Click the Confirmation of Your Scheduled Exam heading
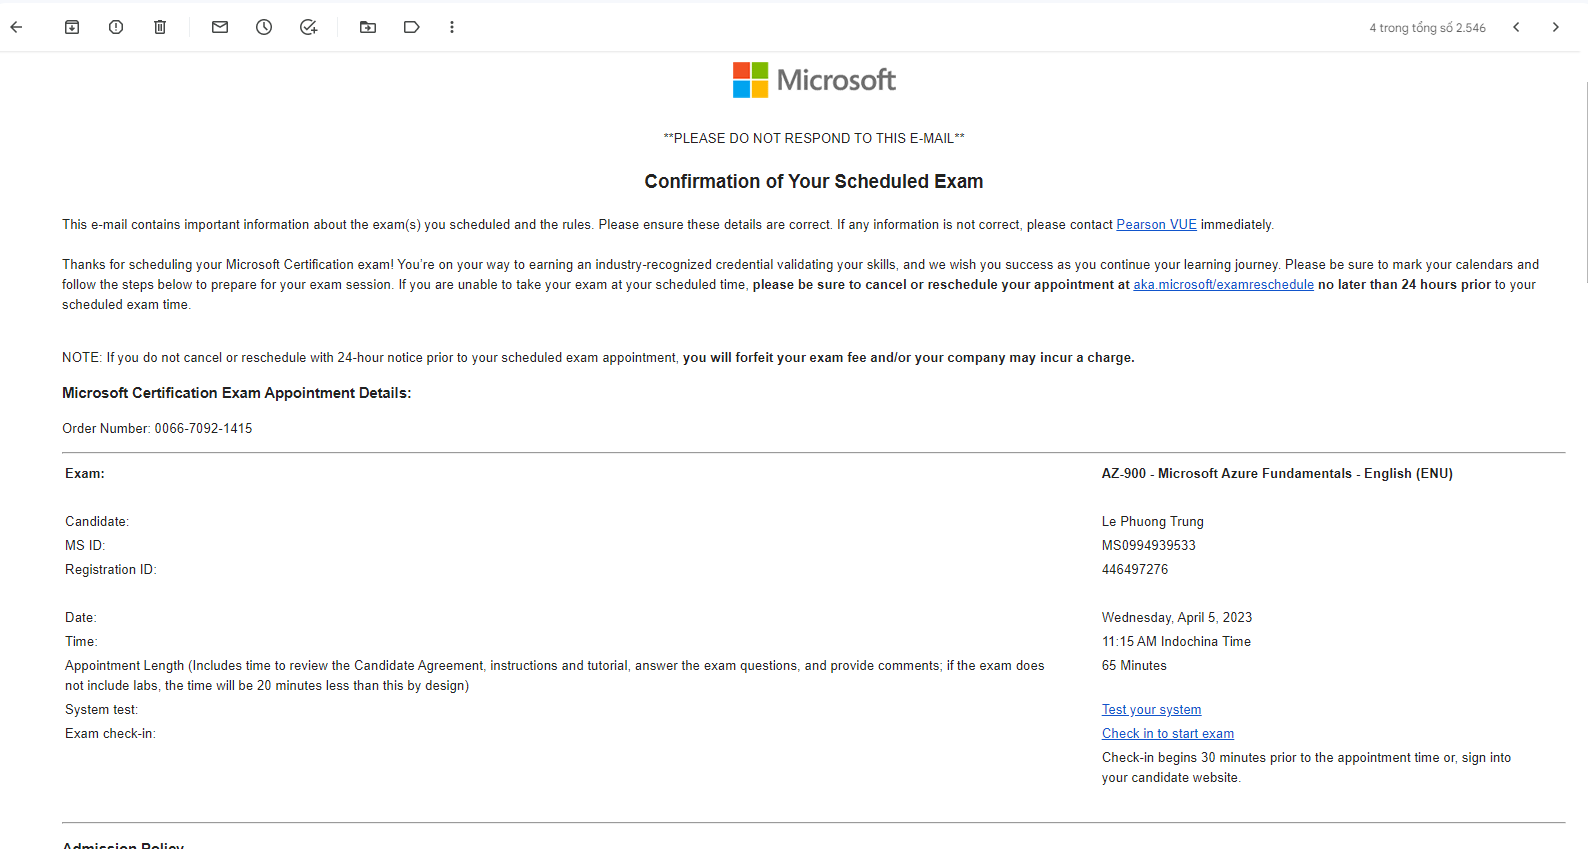1588x849 pixels. pos(814,182)
